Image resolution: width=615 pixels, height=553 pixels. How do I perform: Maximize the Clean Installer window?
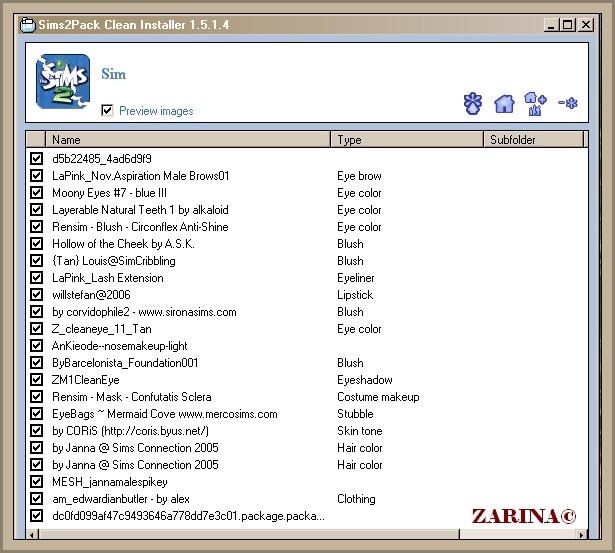pyautogui.click(x=567, y=25)
